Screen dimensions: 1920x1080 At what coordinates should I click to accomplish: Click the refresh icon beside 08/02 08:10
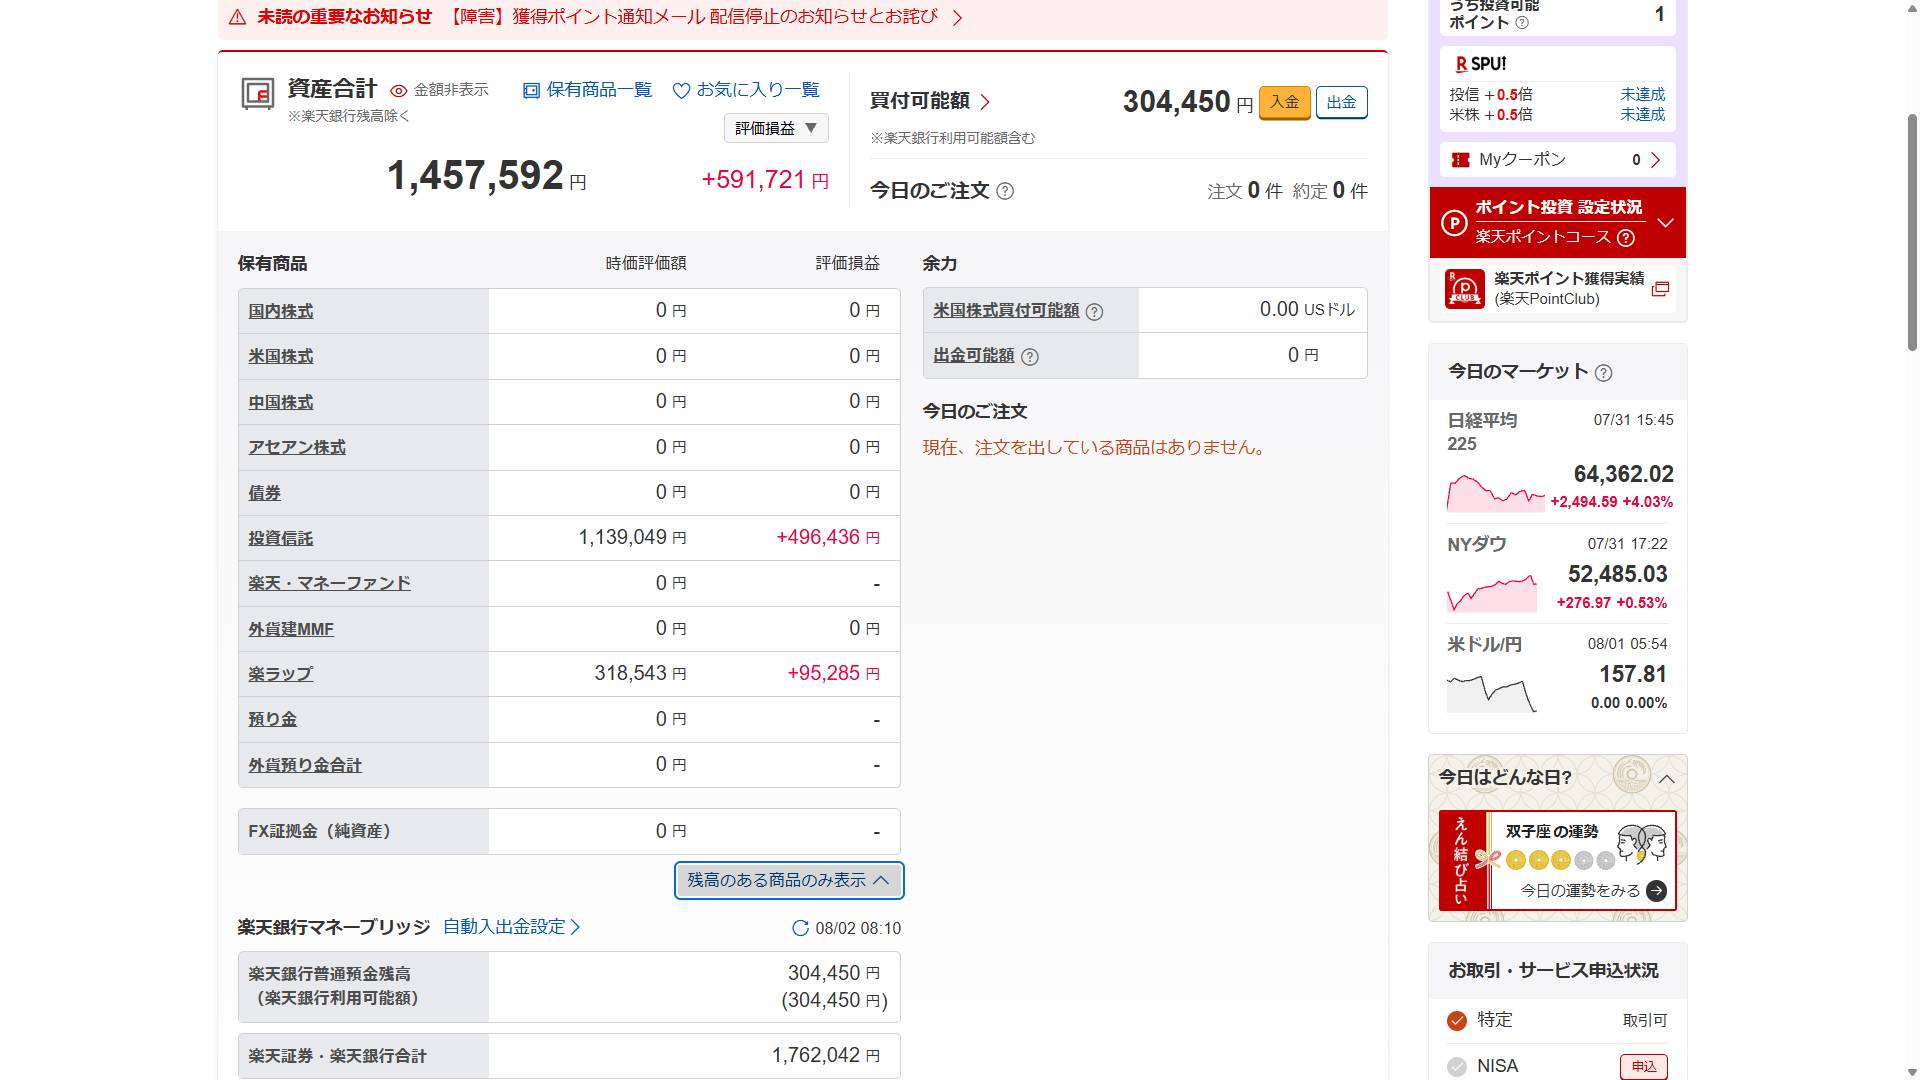click(800, 928)
